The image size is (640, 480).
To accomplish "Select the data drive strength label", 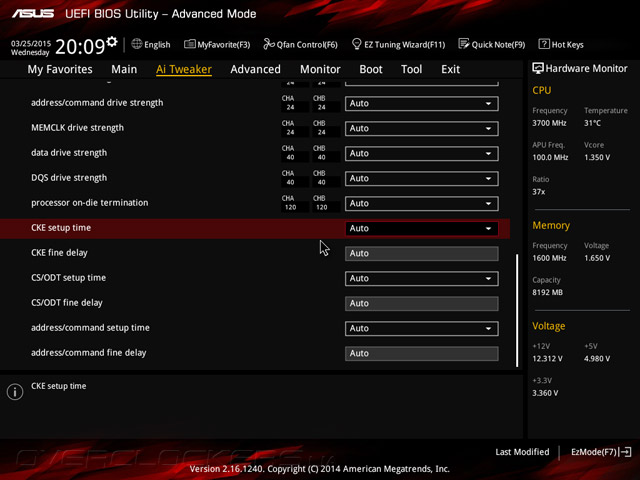I will click(x=69, y=153).
